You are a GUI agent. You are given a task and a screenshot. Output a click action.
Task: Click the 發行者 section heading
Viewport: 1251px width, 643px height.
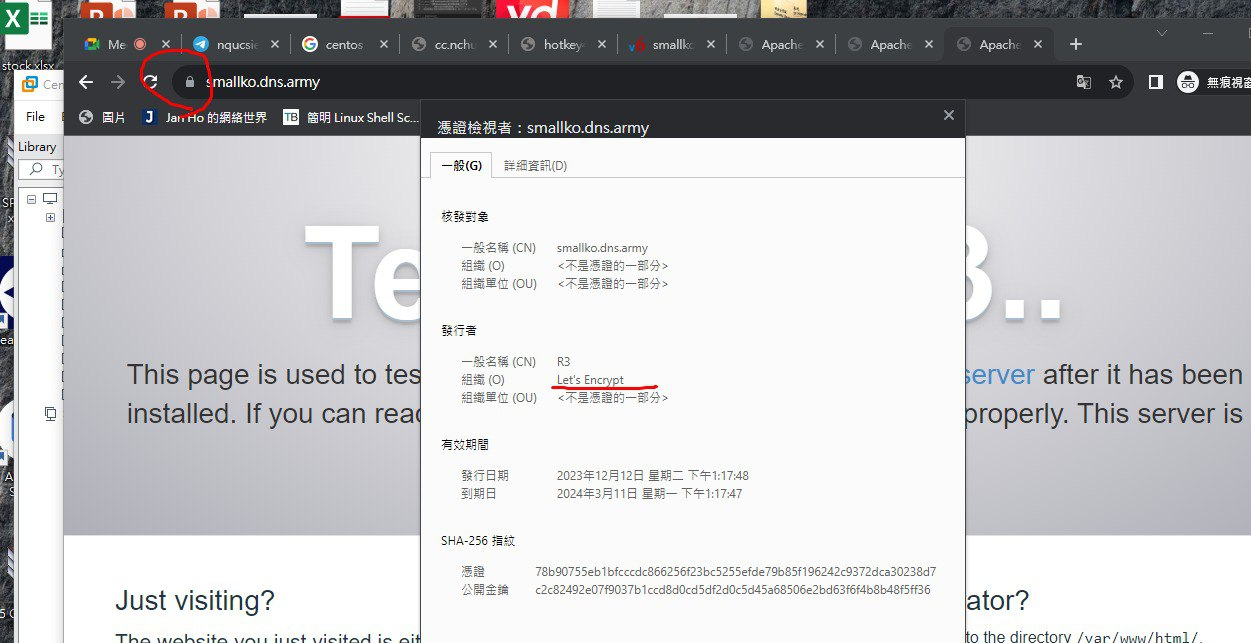459,330
